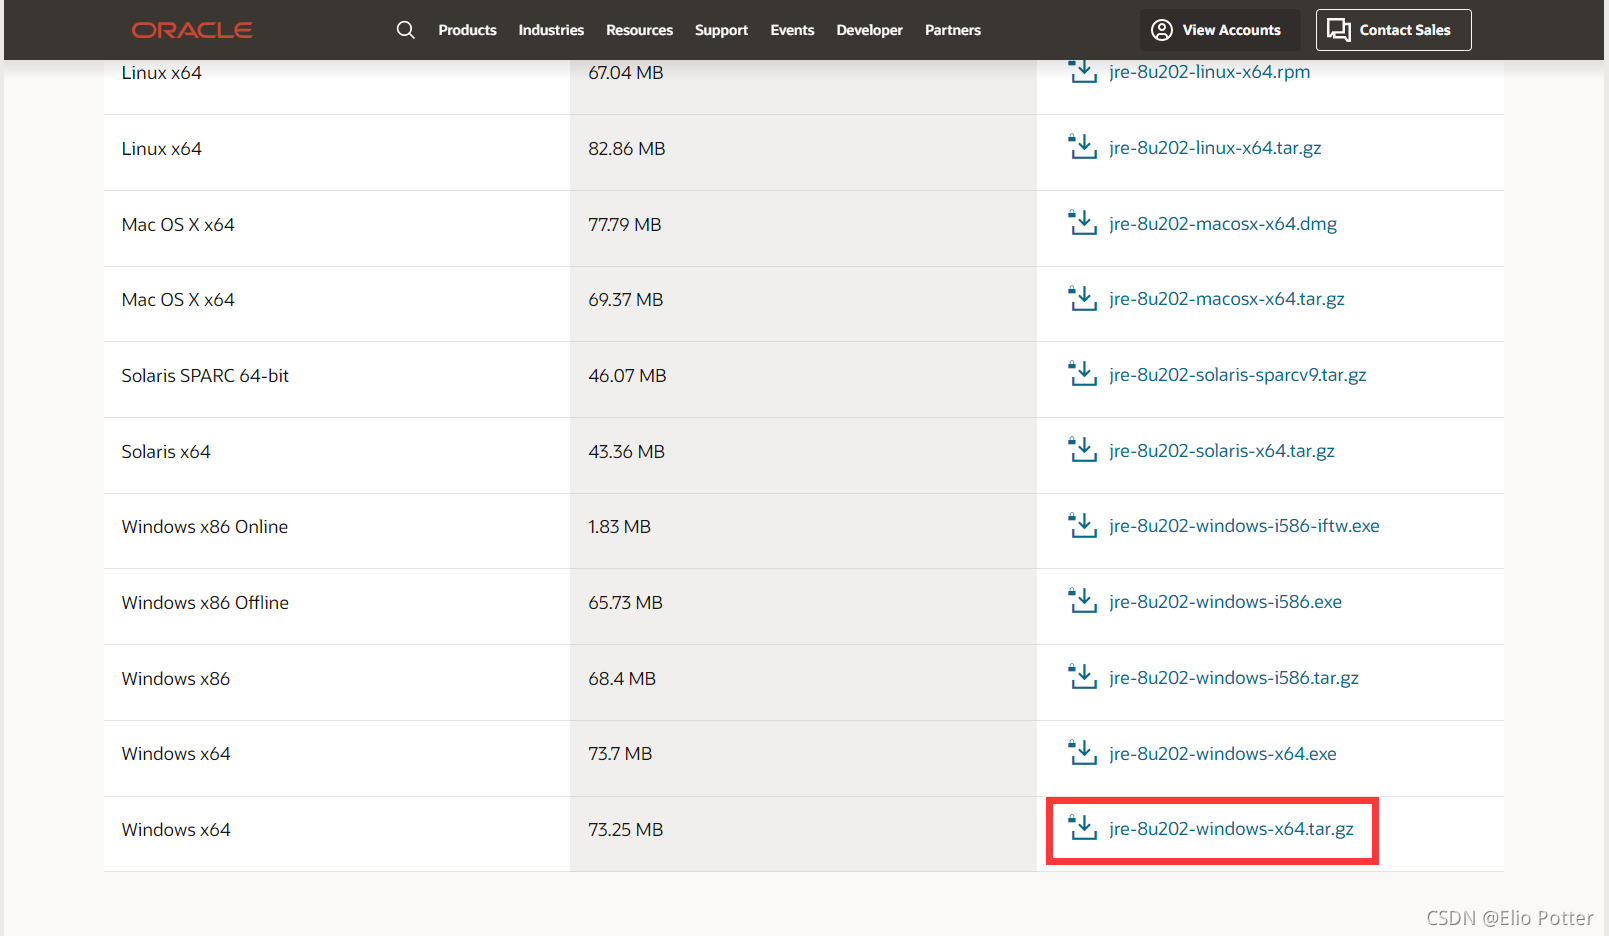This screenshot has width=1609, height=936.
Task: Select the Windows x86 Offline text
Action: (x=205, y=603)
